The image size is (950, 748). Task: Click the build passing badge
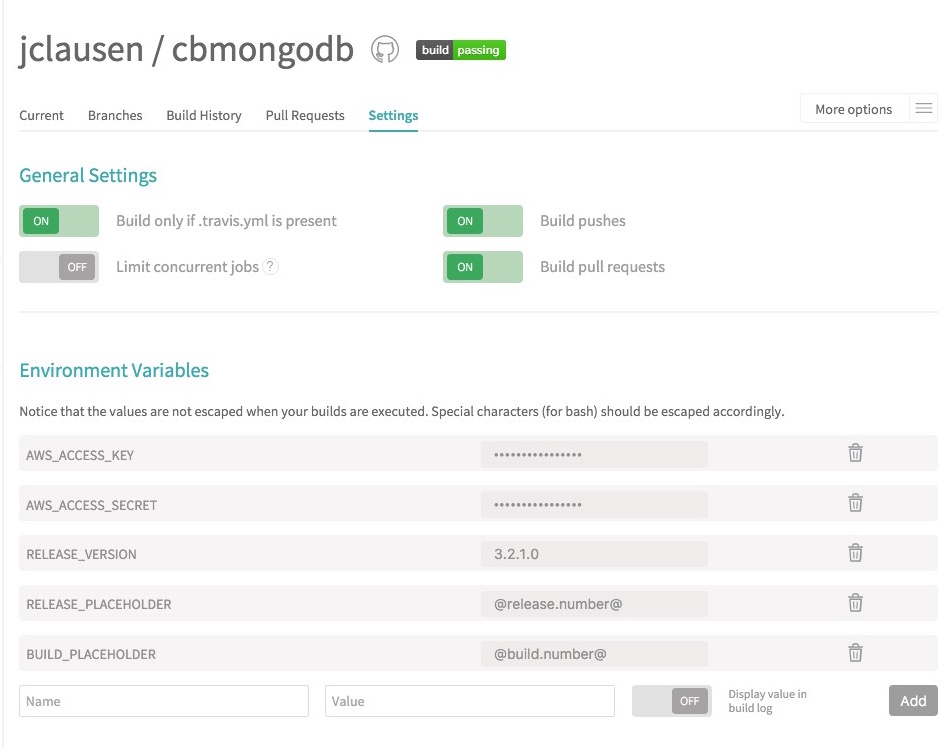(x=461, y=50)
